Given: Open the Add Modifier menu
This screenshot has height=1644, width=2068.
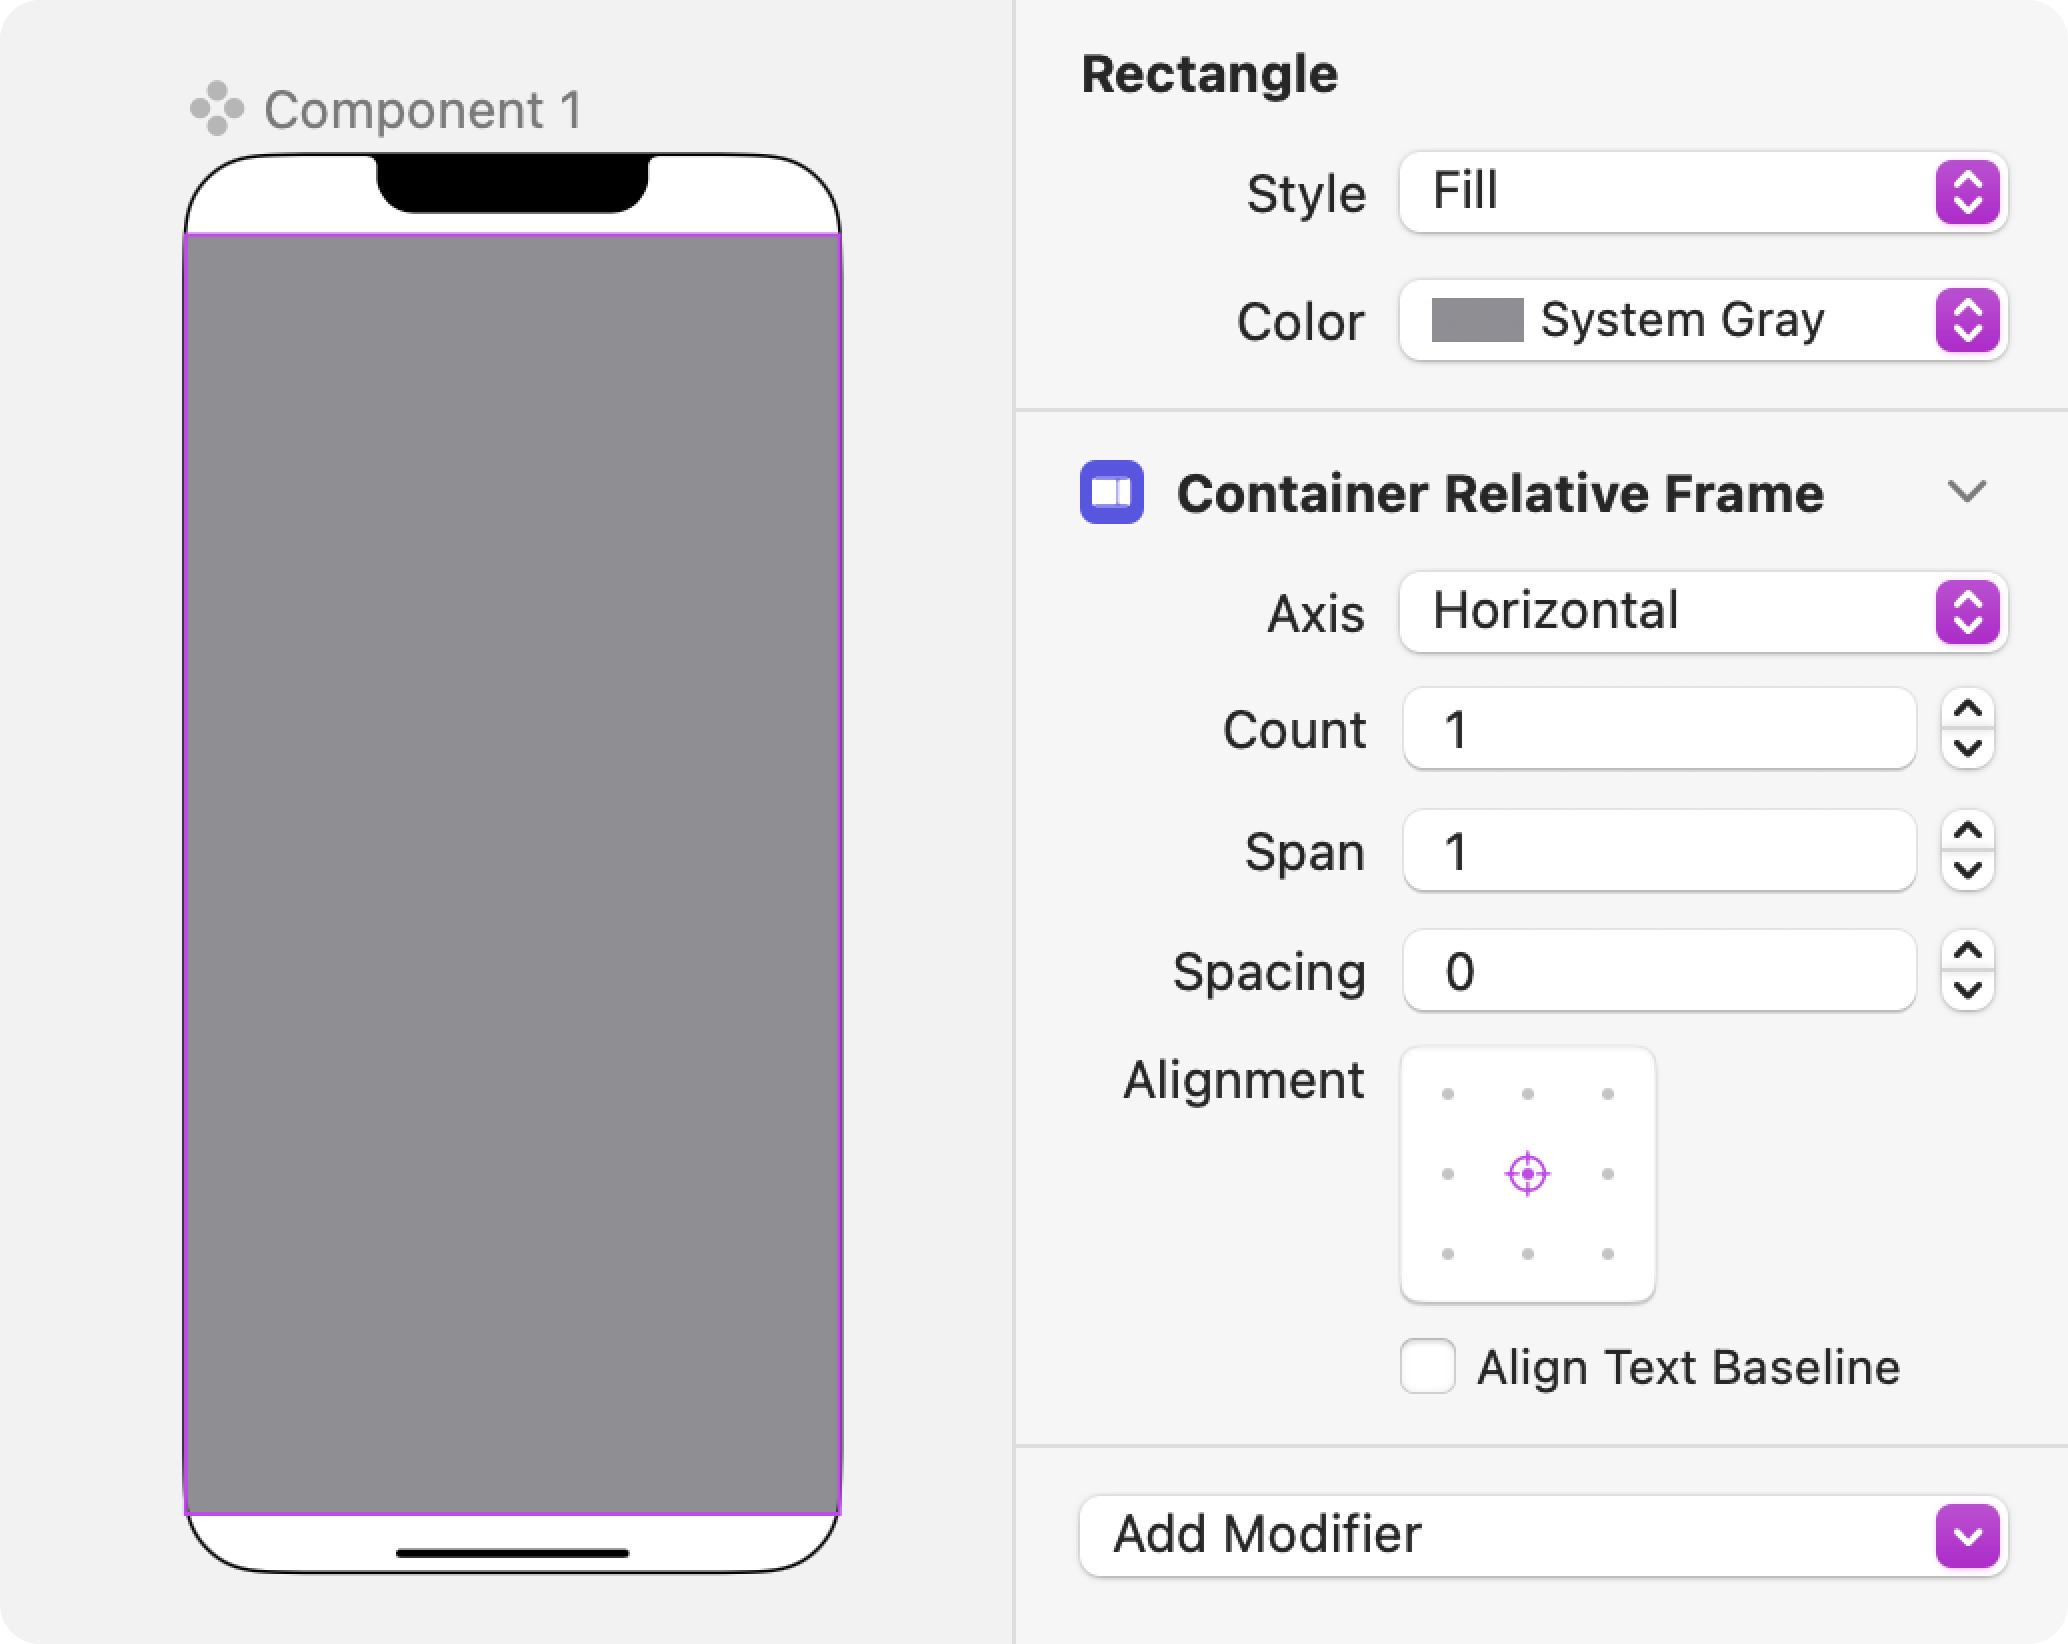Looking at the screenshot, I should [x=1543, y=1535].
